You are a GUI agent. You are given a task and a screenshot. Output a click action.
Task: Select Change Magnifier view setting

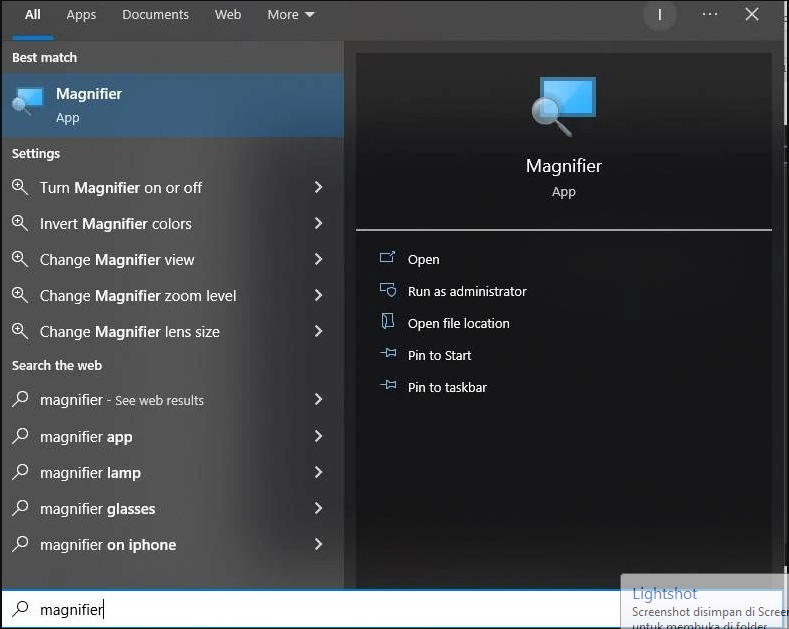[173, 259]
